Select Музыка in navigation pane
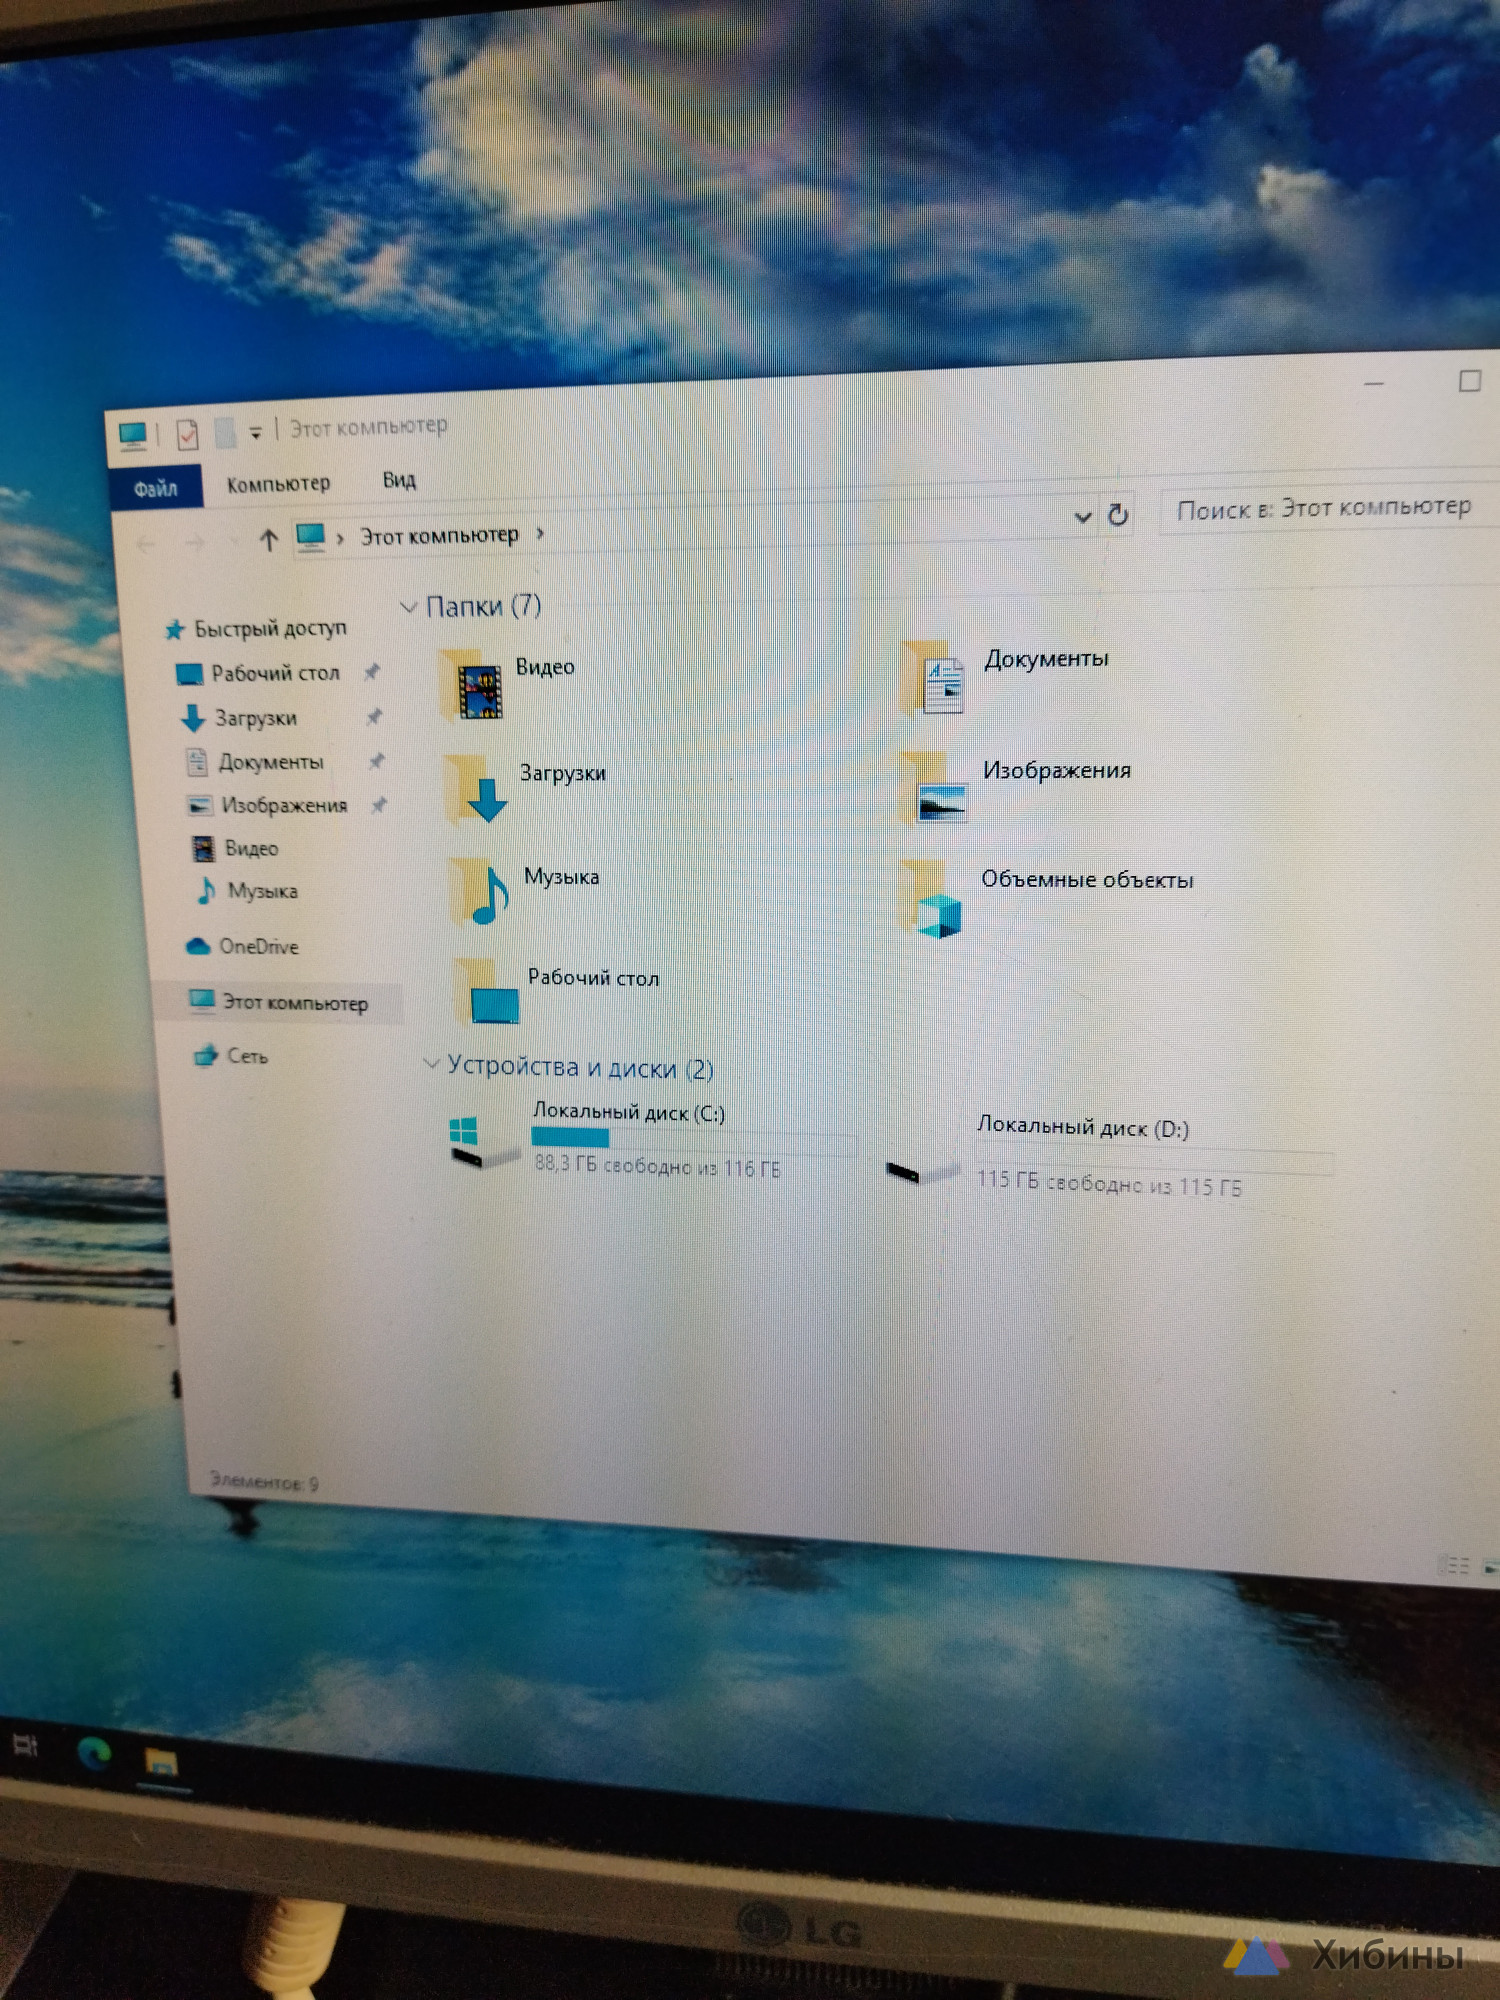This screenshot has height=2000, width=1500. pos(263,890)
